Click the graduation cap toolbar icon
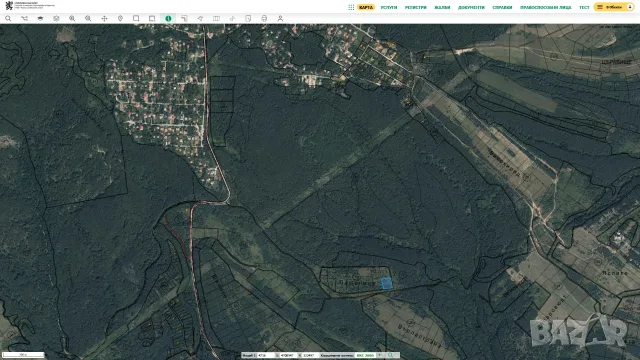 click(x=40, y=18)
